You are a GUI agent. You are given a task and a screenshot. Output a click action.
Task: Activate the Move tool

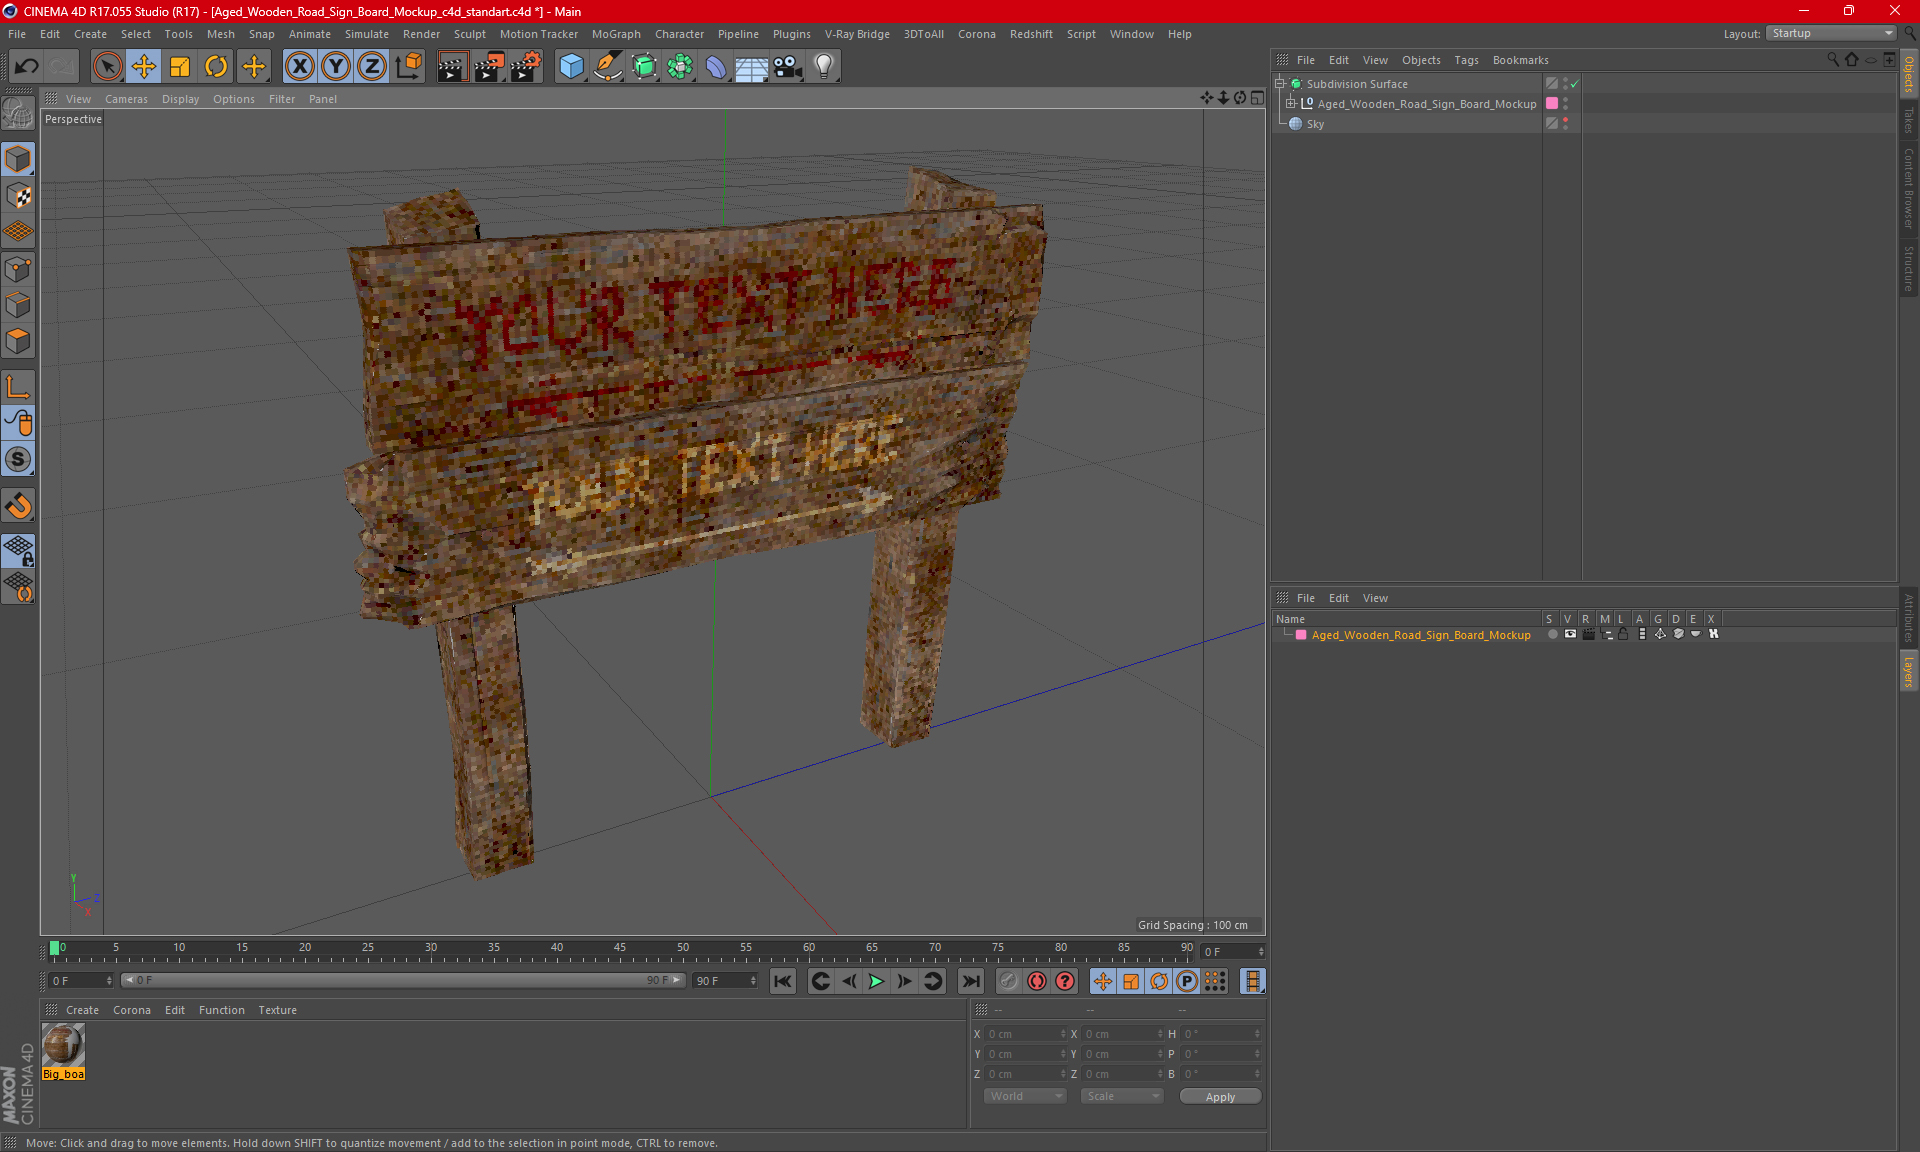pyautogui.click(x=144, y=66)
